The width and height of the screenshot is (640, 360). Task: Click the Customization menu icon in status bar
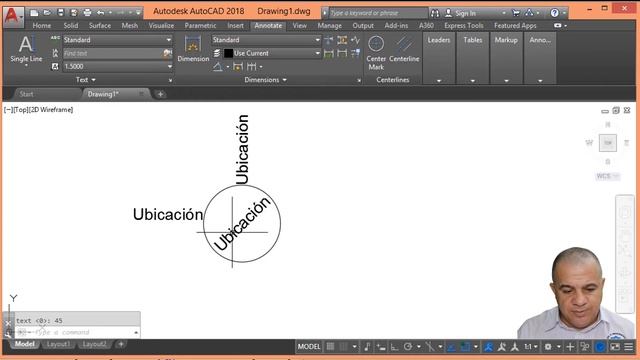click(629, 347)
